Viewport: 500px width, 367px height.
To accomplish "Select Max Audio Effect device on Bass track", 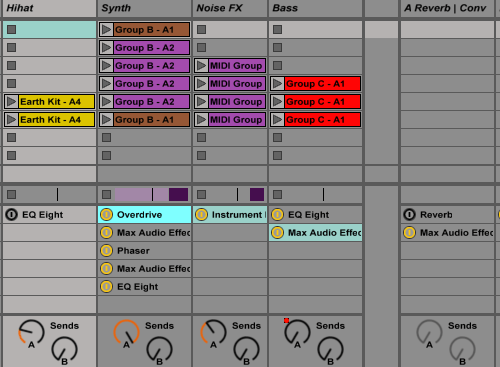I will pyautogui.click(x=315, y=233).
